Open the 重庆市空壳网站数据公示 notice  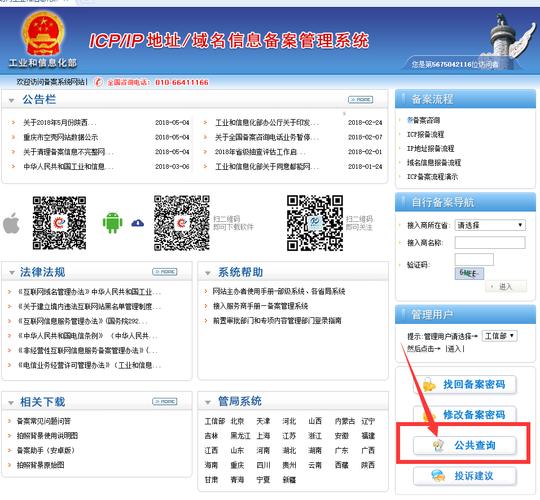click(x=61, y=137)
